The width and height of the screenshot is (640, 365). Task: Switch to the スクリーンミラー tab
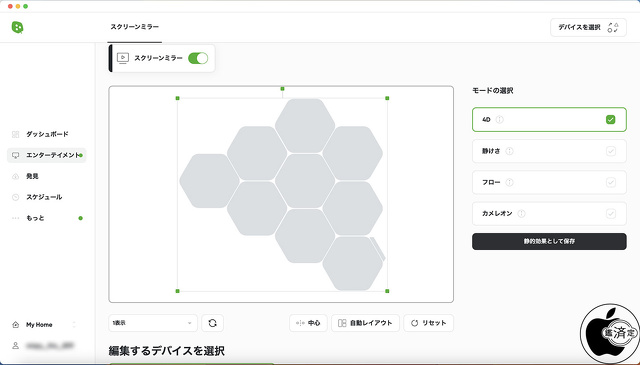[135, 27]
